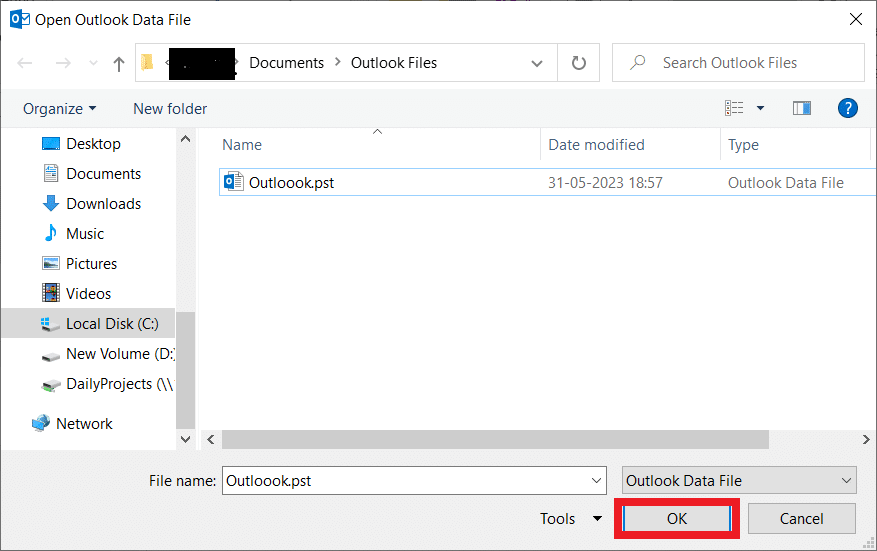
Task: Click the Outloook.pst file icon
Action: pyautogui.click(x=233, y=182)
